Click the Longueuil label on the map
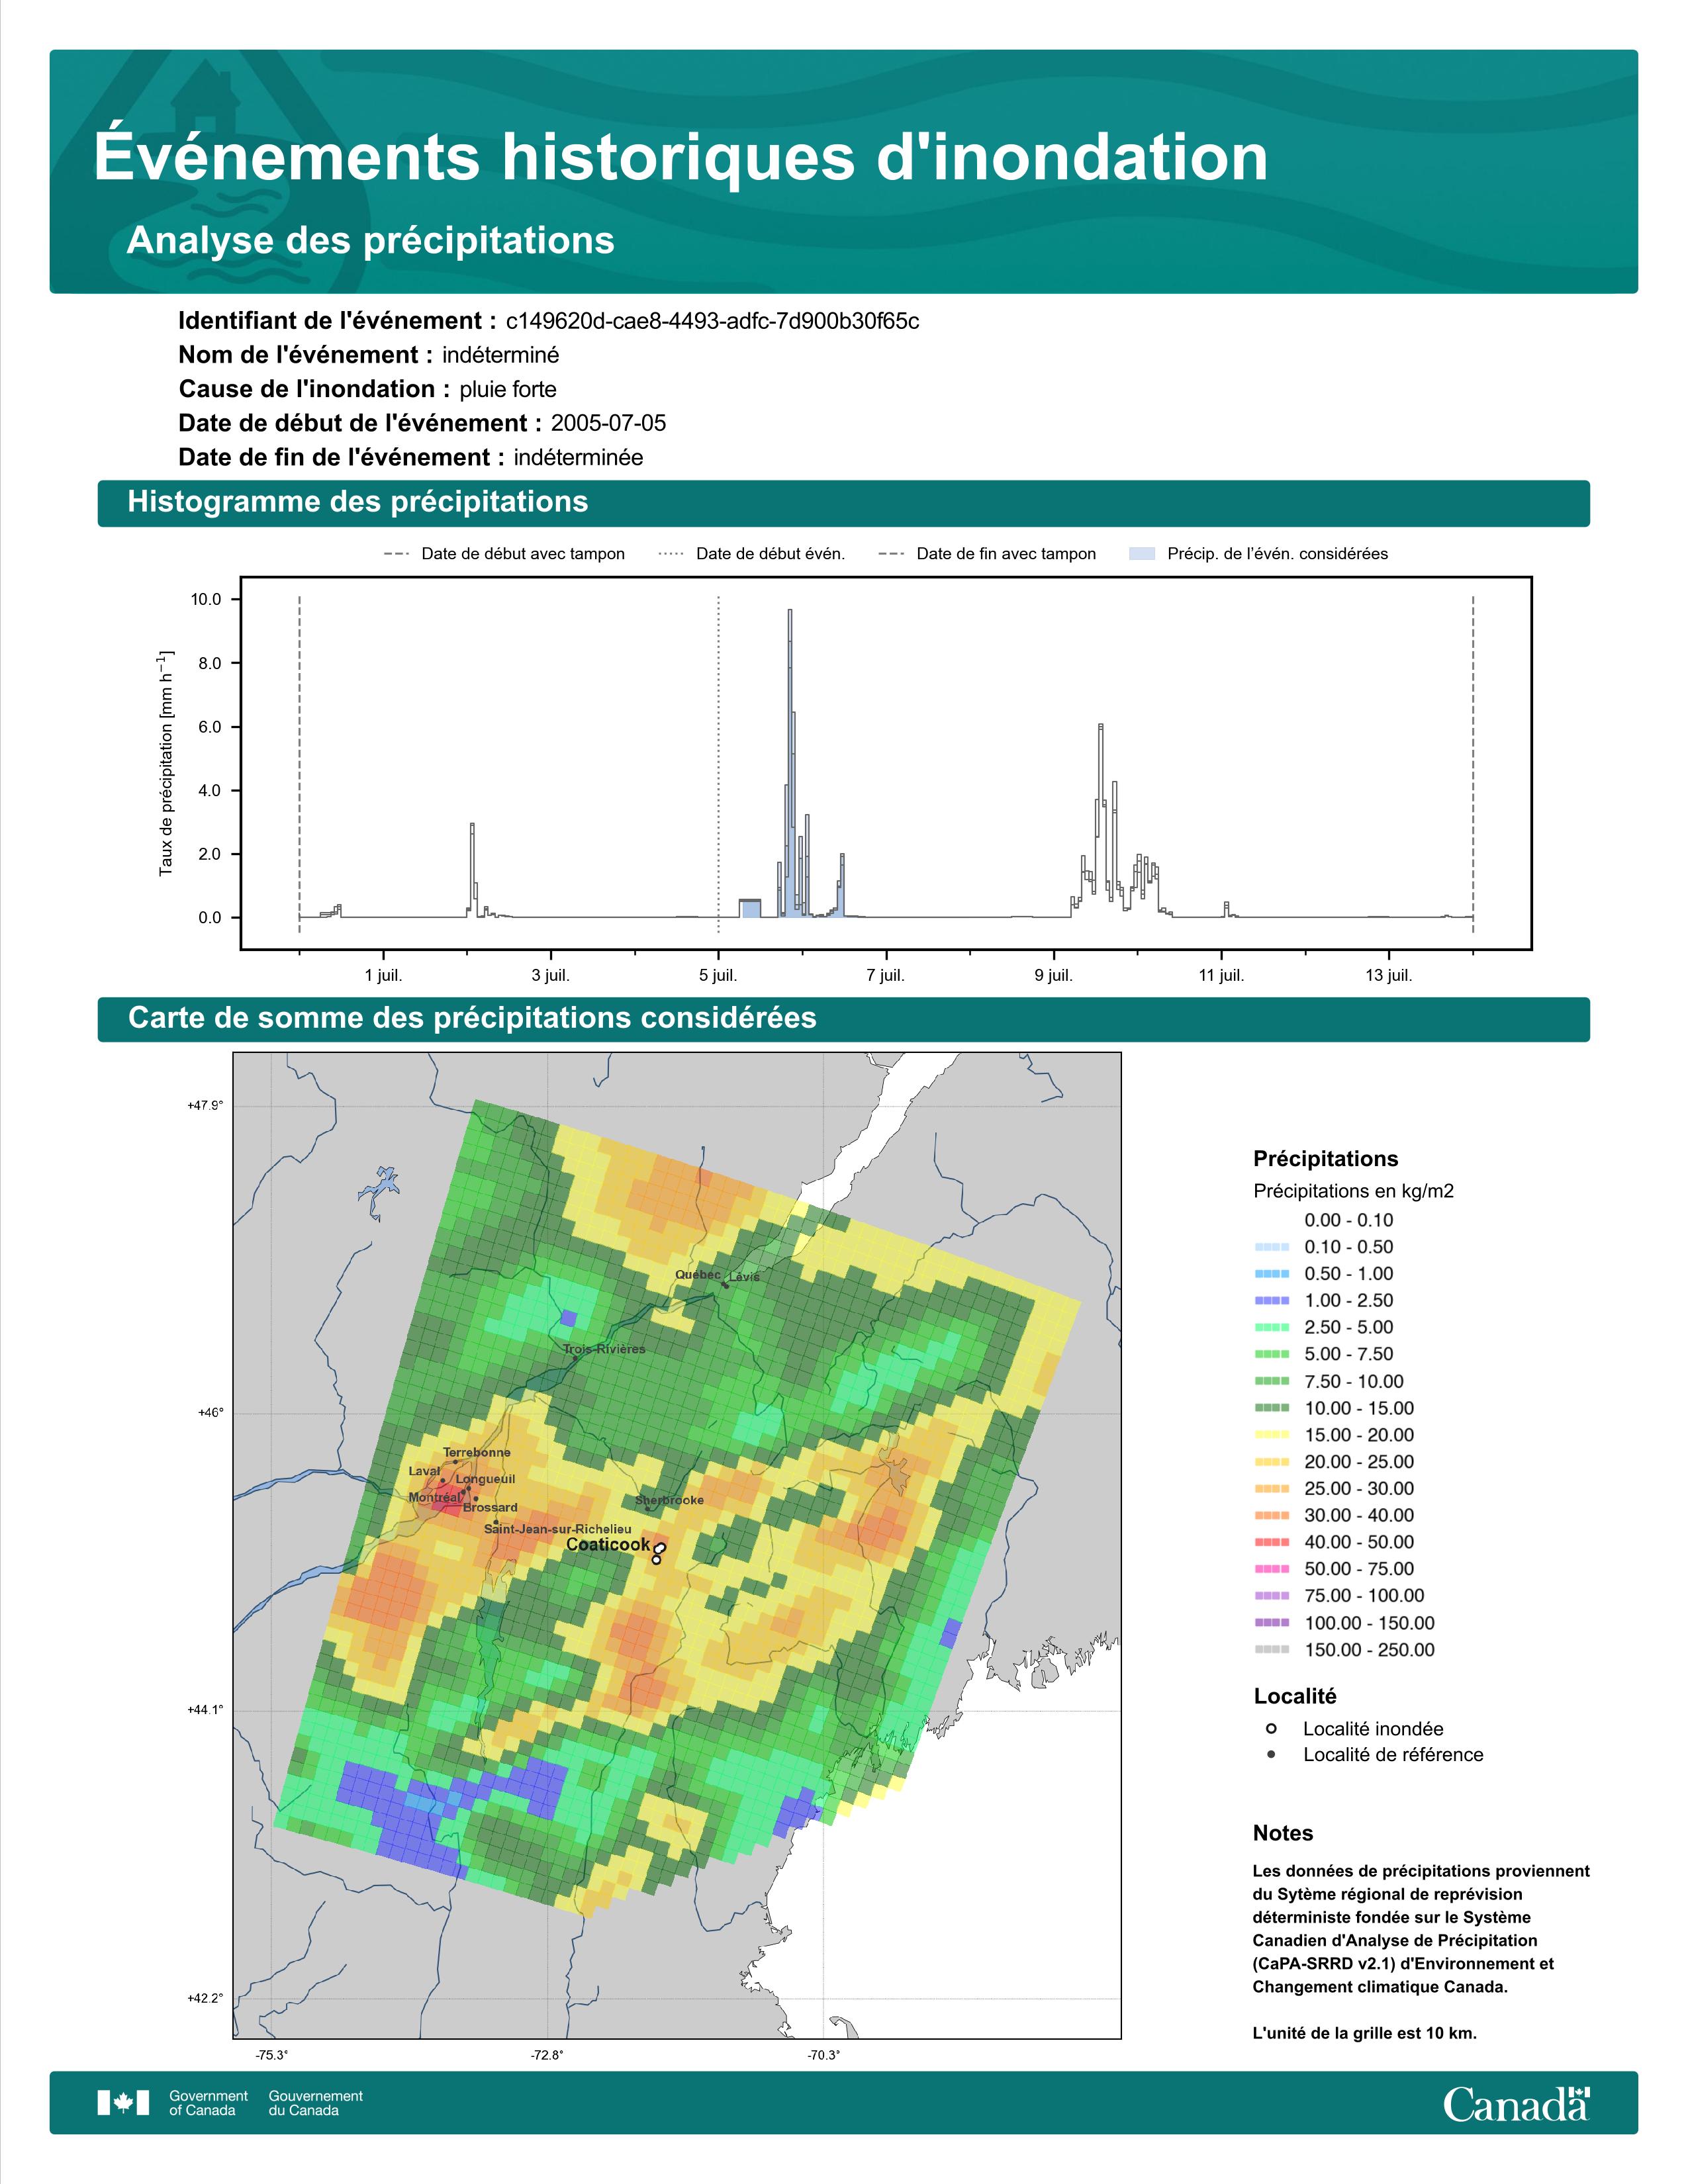Screen dimensions: 1688x2184 (x=485, y=1479)
